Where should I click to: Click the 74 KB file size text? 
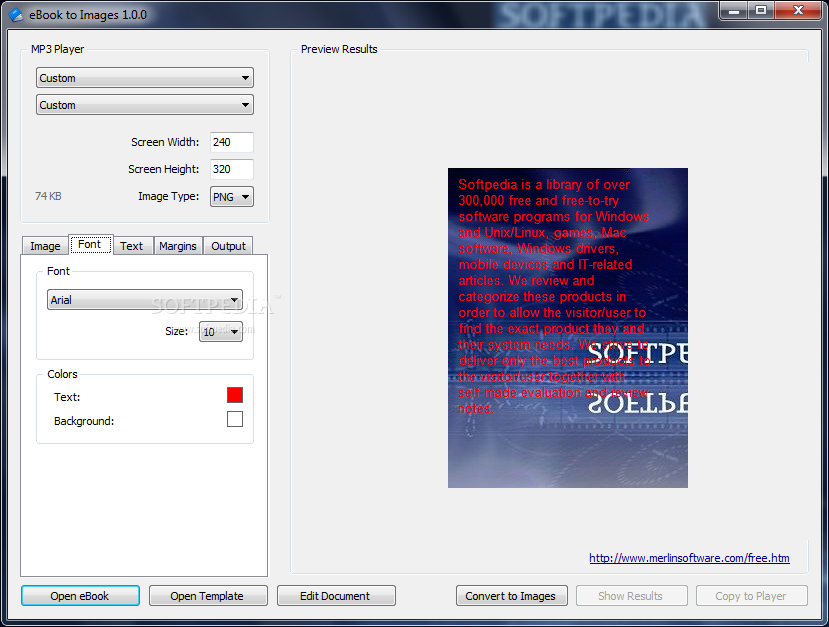pos(48,196)
